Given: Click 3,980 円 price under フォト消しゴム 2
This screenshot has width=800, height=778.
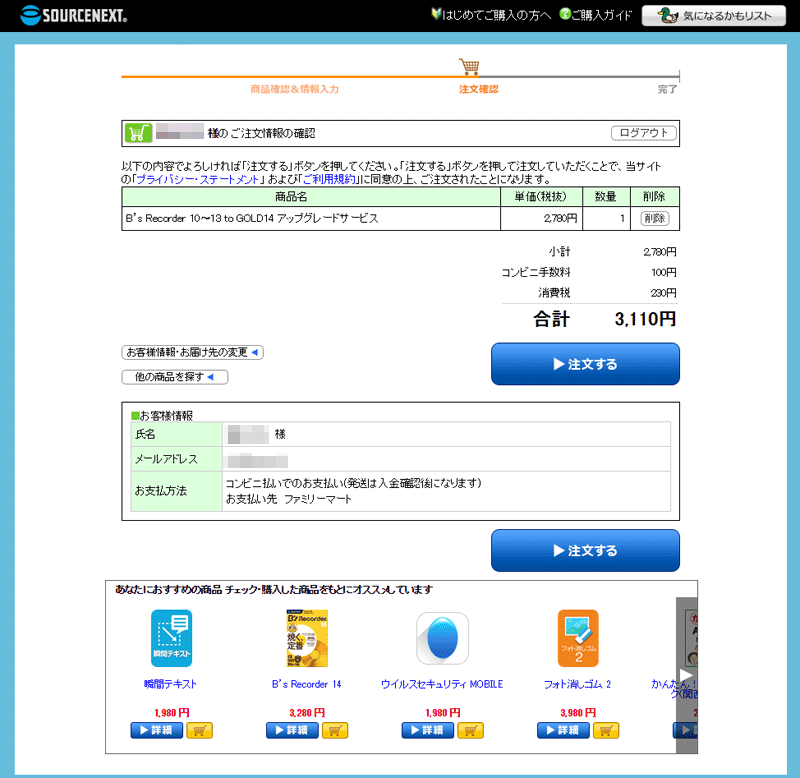Looking at the screenshot, I should point(578,713).
